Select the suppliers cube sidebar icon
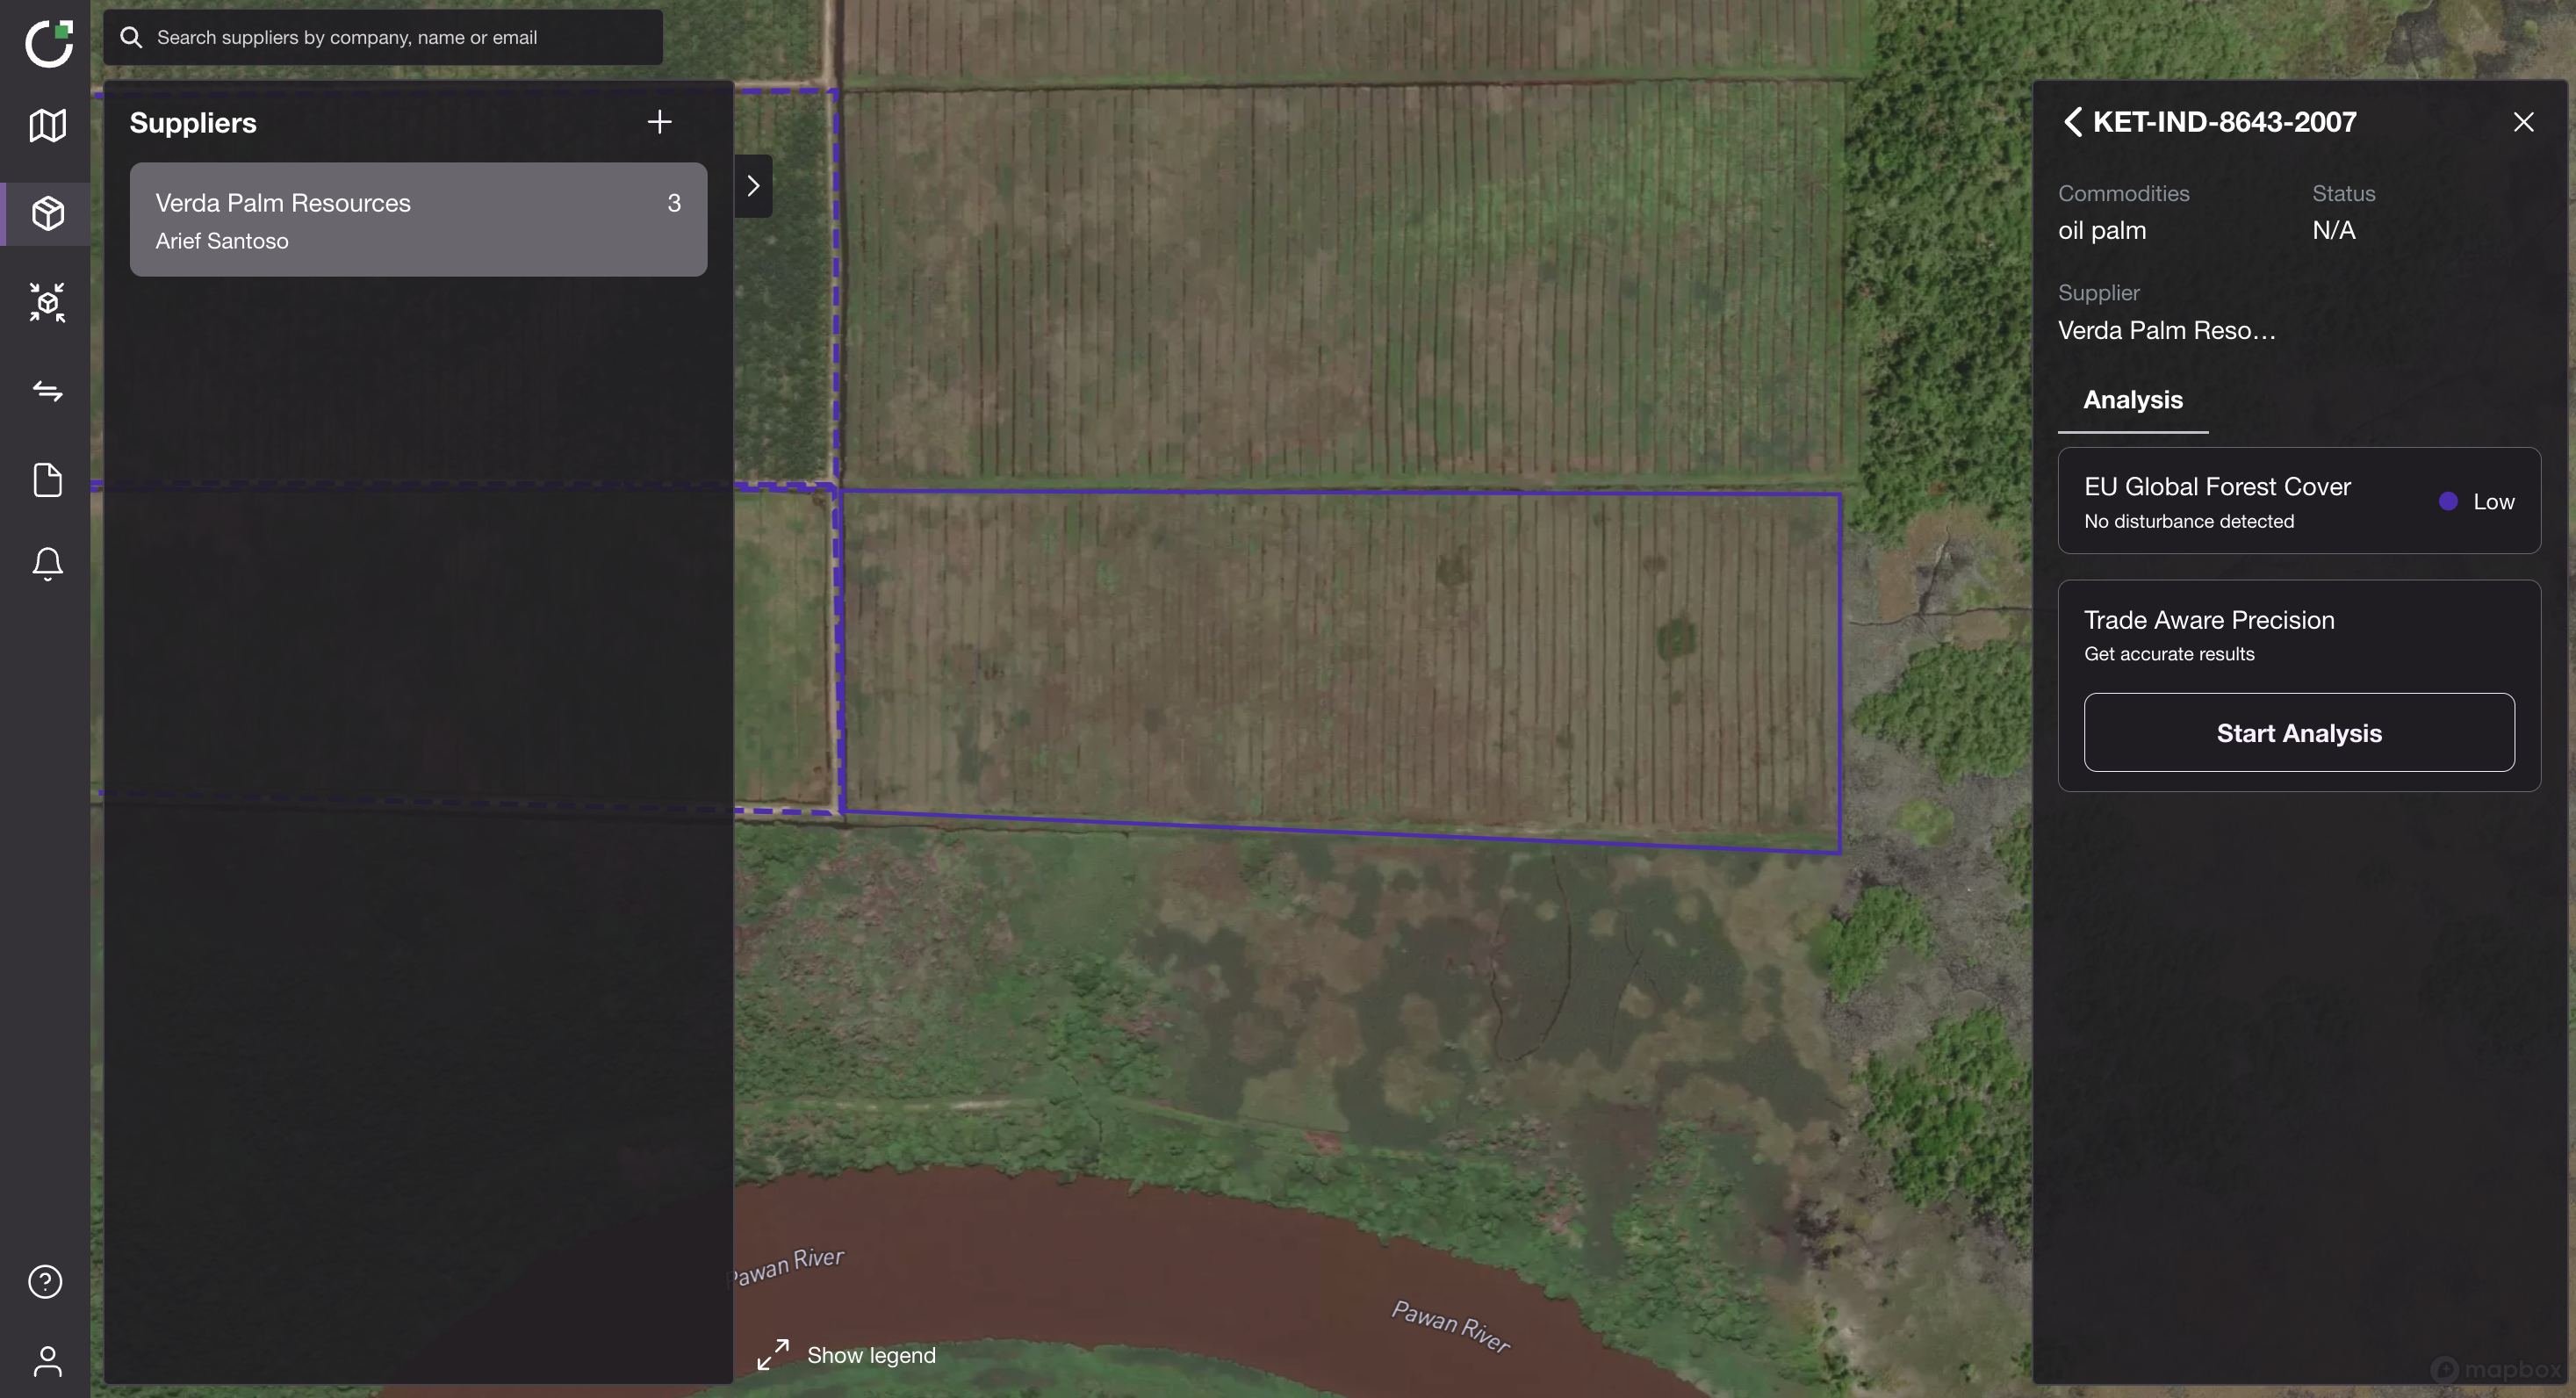The width and height of the screenshot is (2576, 1398). (47, 213)
